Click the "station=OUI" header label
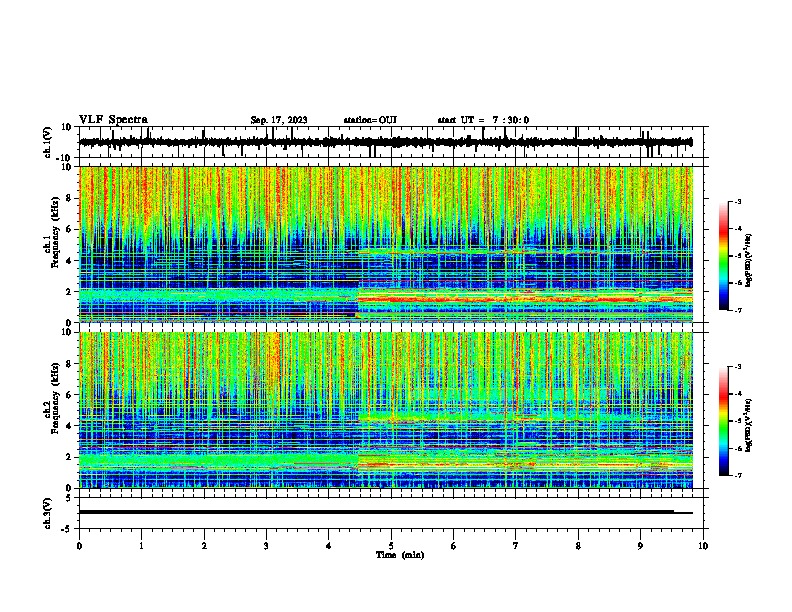The height and width of the screenshot is (612, 792). click(x=370, y=120)
